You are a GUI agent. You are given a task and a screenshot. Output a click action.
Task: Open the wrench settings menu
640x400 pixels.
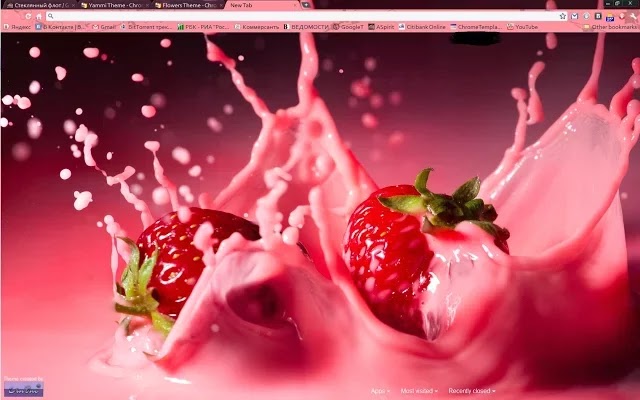[x=633, y=16]
